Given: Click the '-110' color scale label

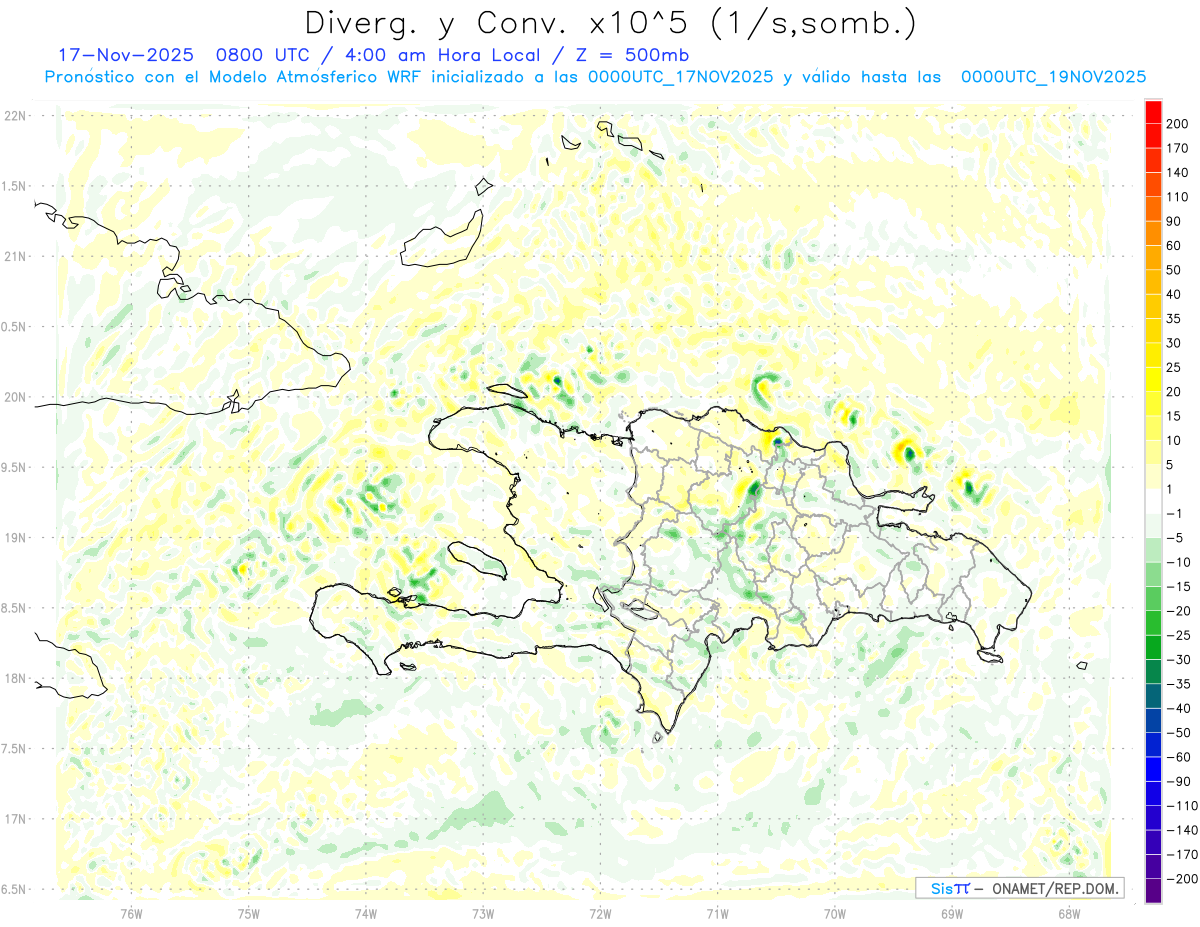Looking at the screenshot, I should coord(1183,806).
